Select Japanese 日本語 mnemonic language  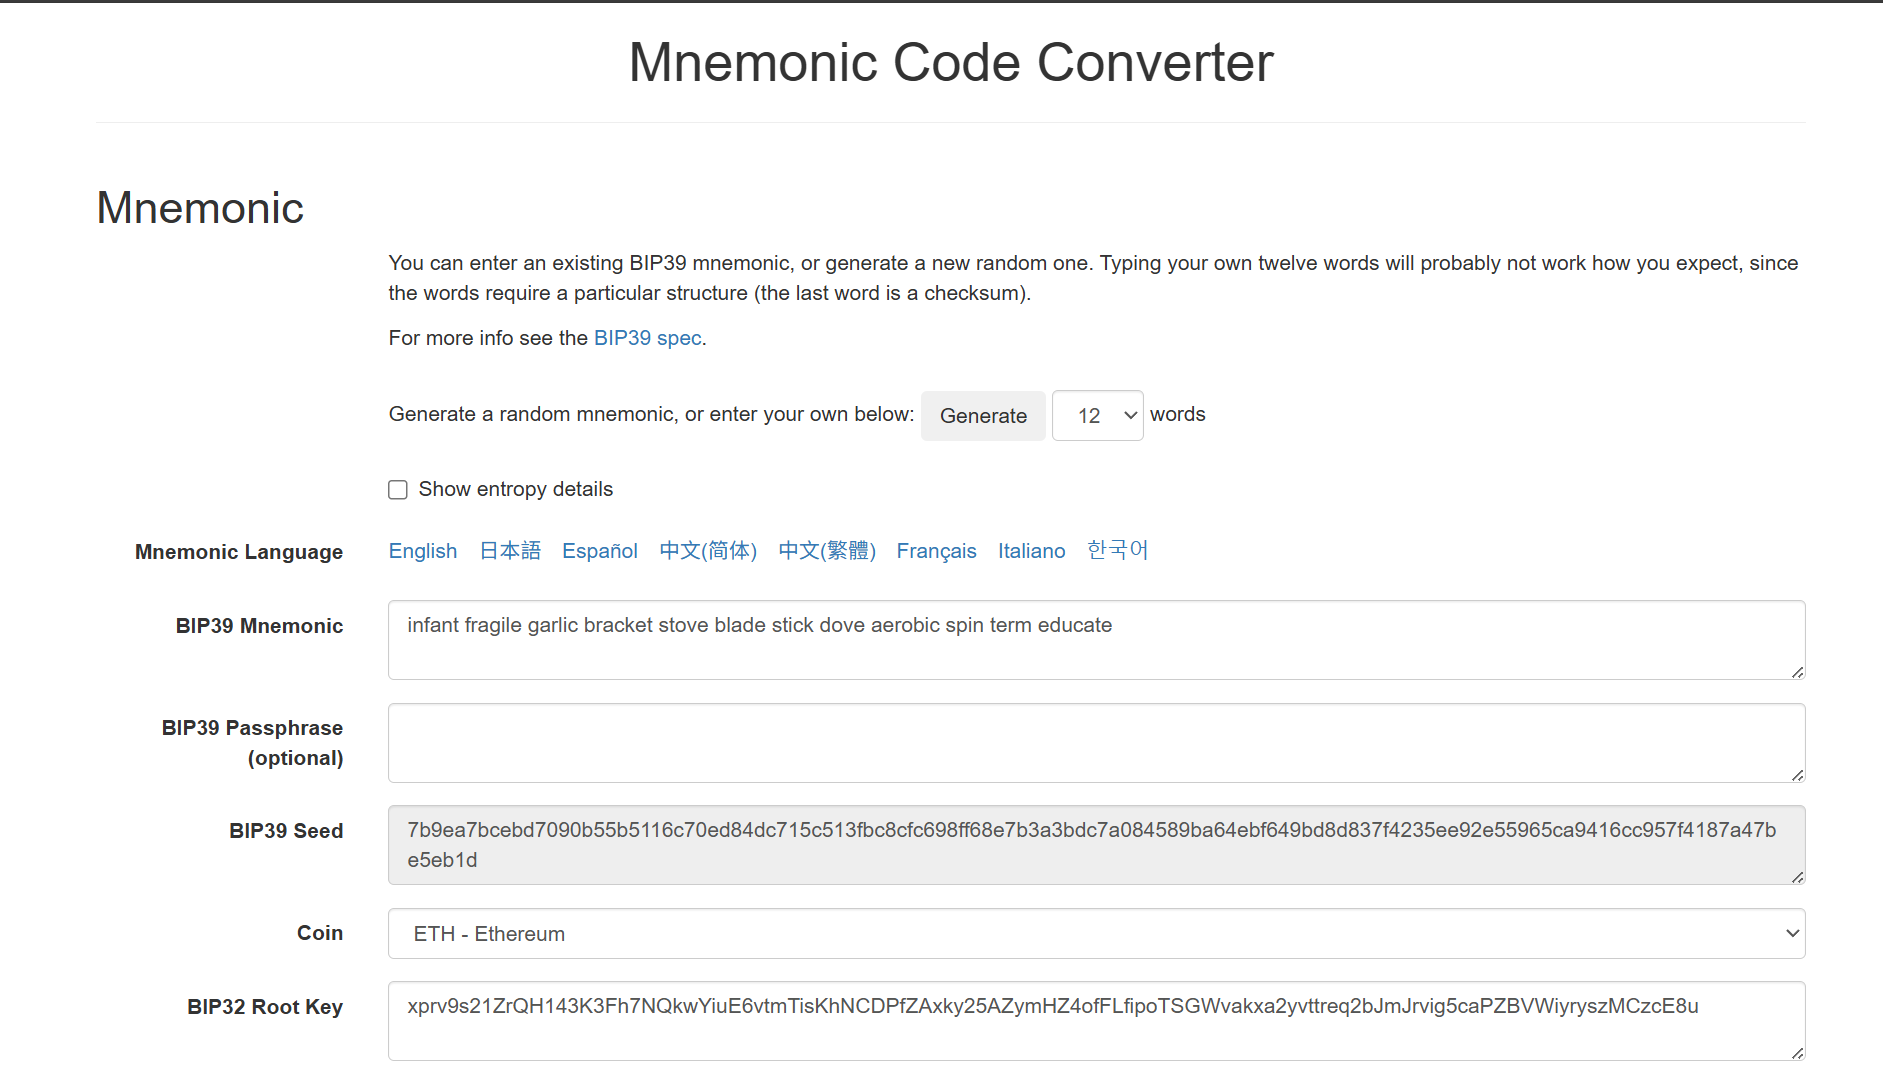click(x=510, y=551)
